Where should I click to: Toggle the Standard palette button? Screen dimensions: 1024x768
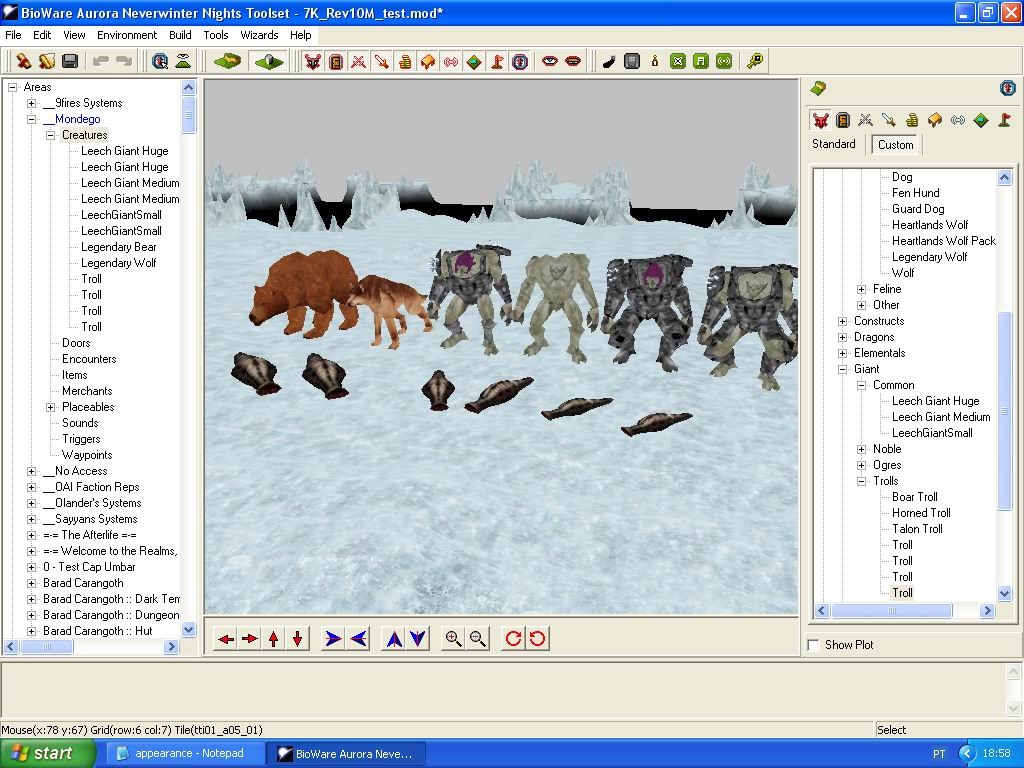click(x=833, y=144)
